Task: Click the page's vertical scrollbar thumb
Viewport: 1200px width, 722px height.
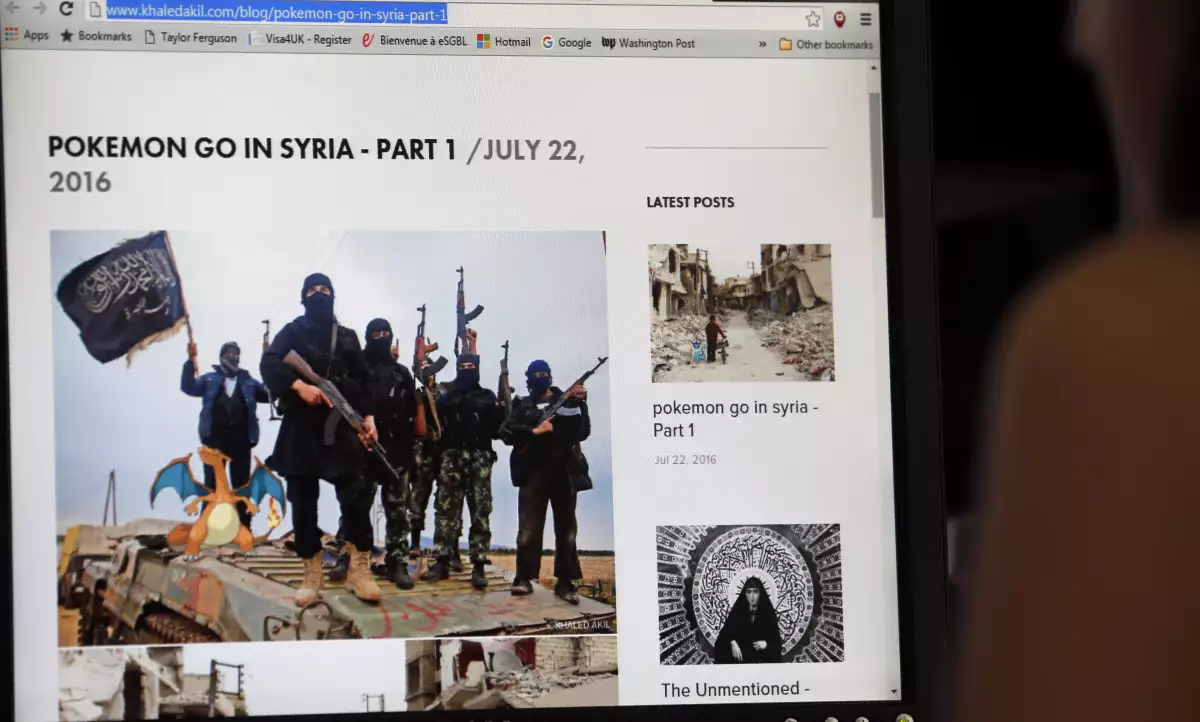Action: pyautogui.click(x=876, y=155)
